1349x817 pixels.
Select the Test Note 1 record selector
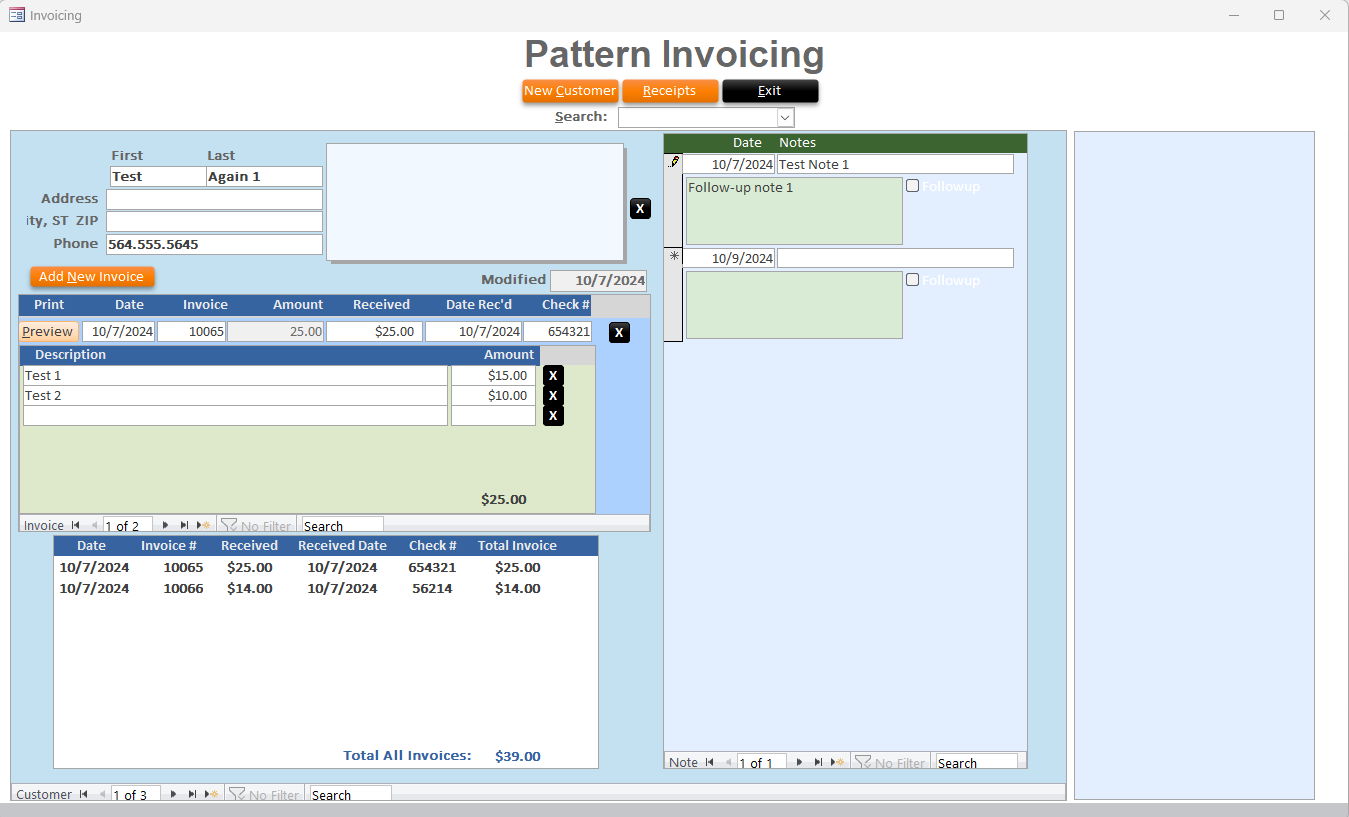point(673,201)
